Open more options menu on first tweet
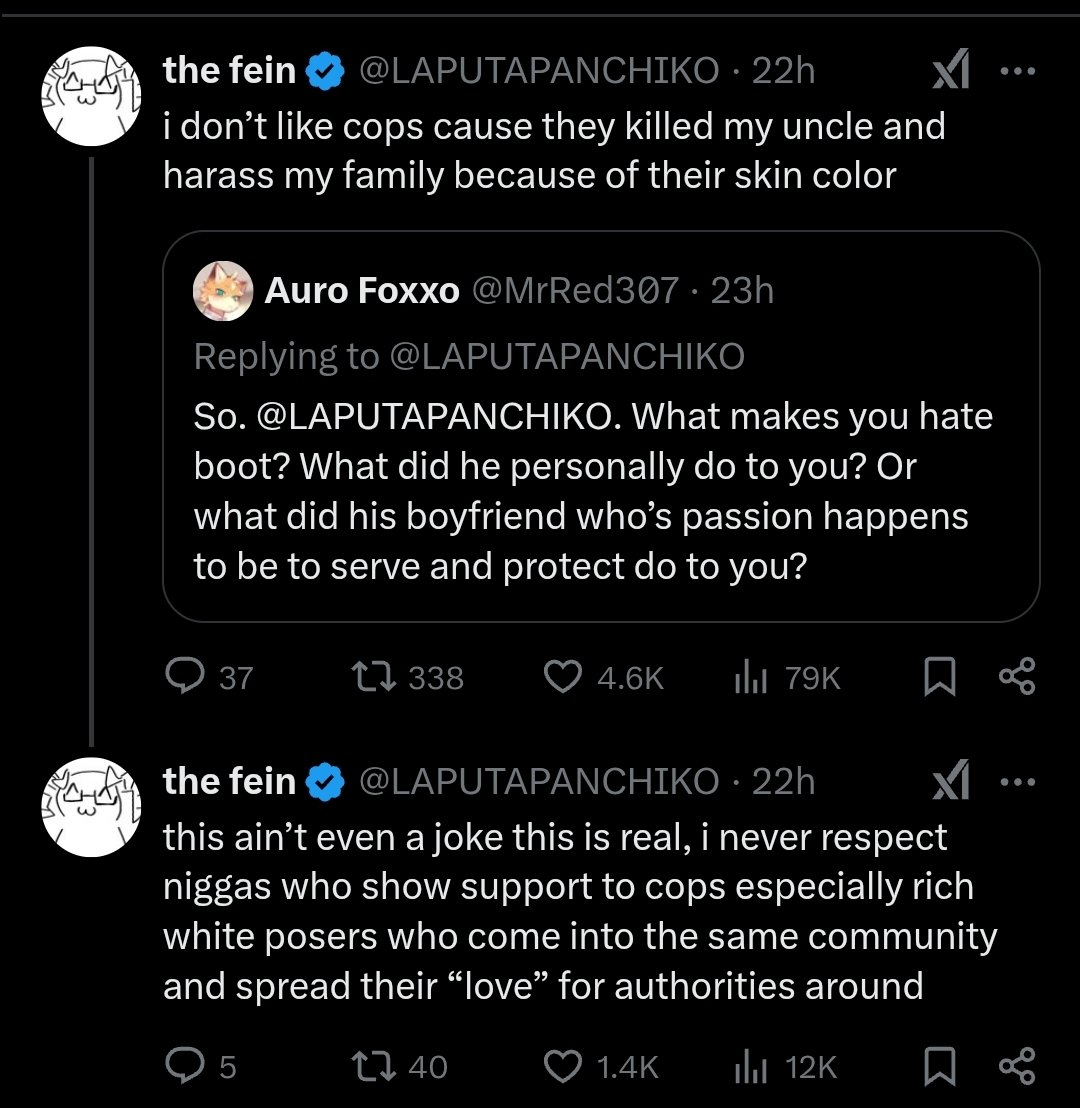 [x=1018, y=71]
